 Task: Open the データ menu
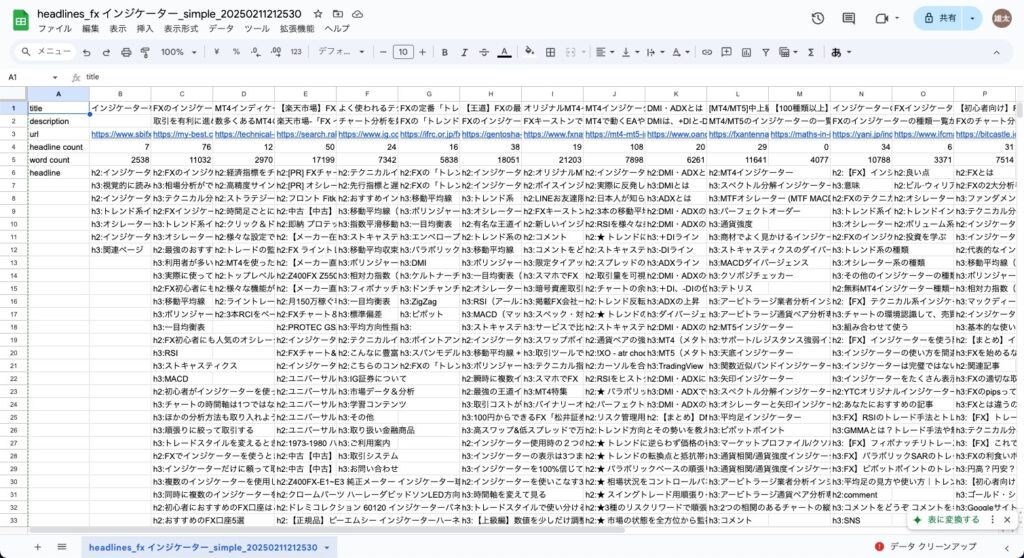pos(221,29)
